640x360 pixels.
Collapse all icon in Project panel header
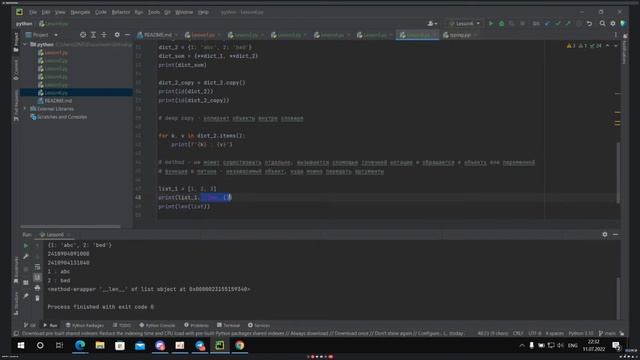[x=104, y=35]
